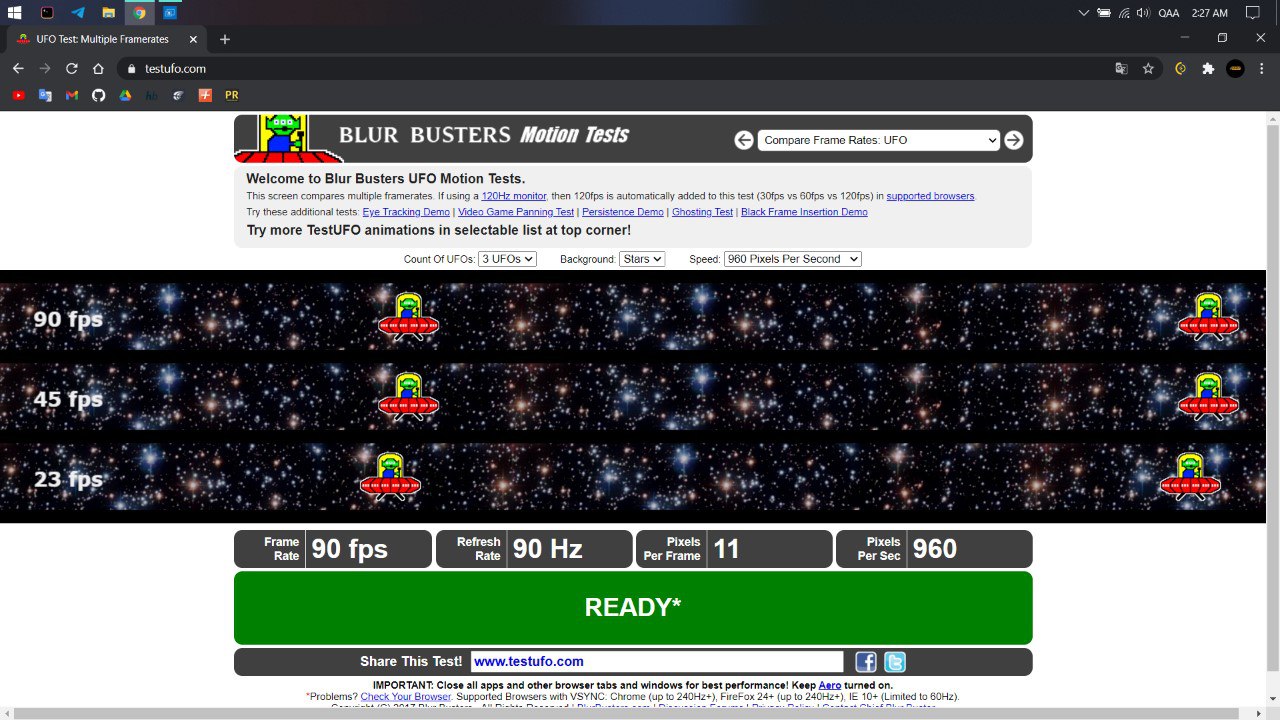Click the 23 fps animation lane label
Image resolution: width=1280 pixels, height=720 pixels.
click(x=68, y=480)
